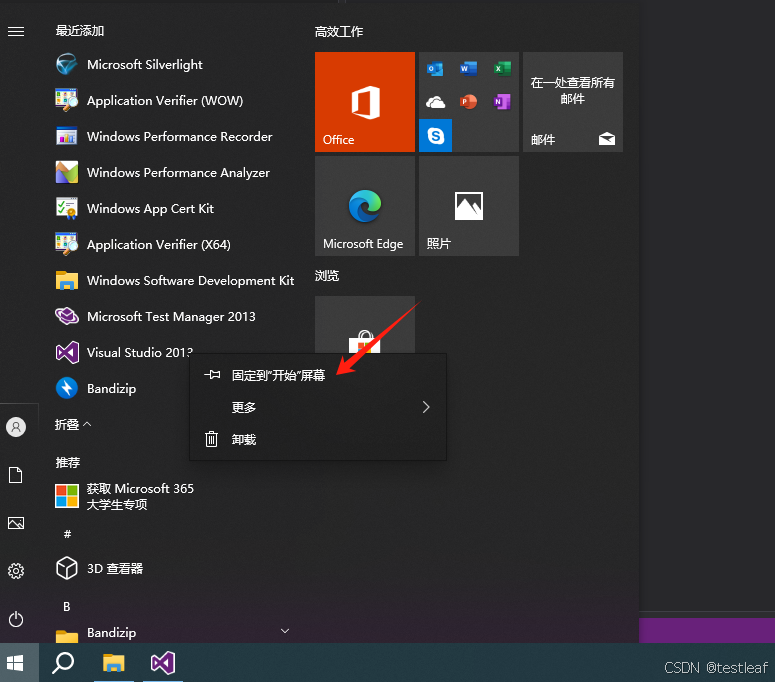Switch to Visual Studio in taskbar
The width and height of the screenshot is (775, 682).
tap(163, 663)
